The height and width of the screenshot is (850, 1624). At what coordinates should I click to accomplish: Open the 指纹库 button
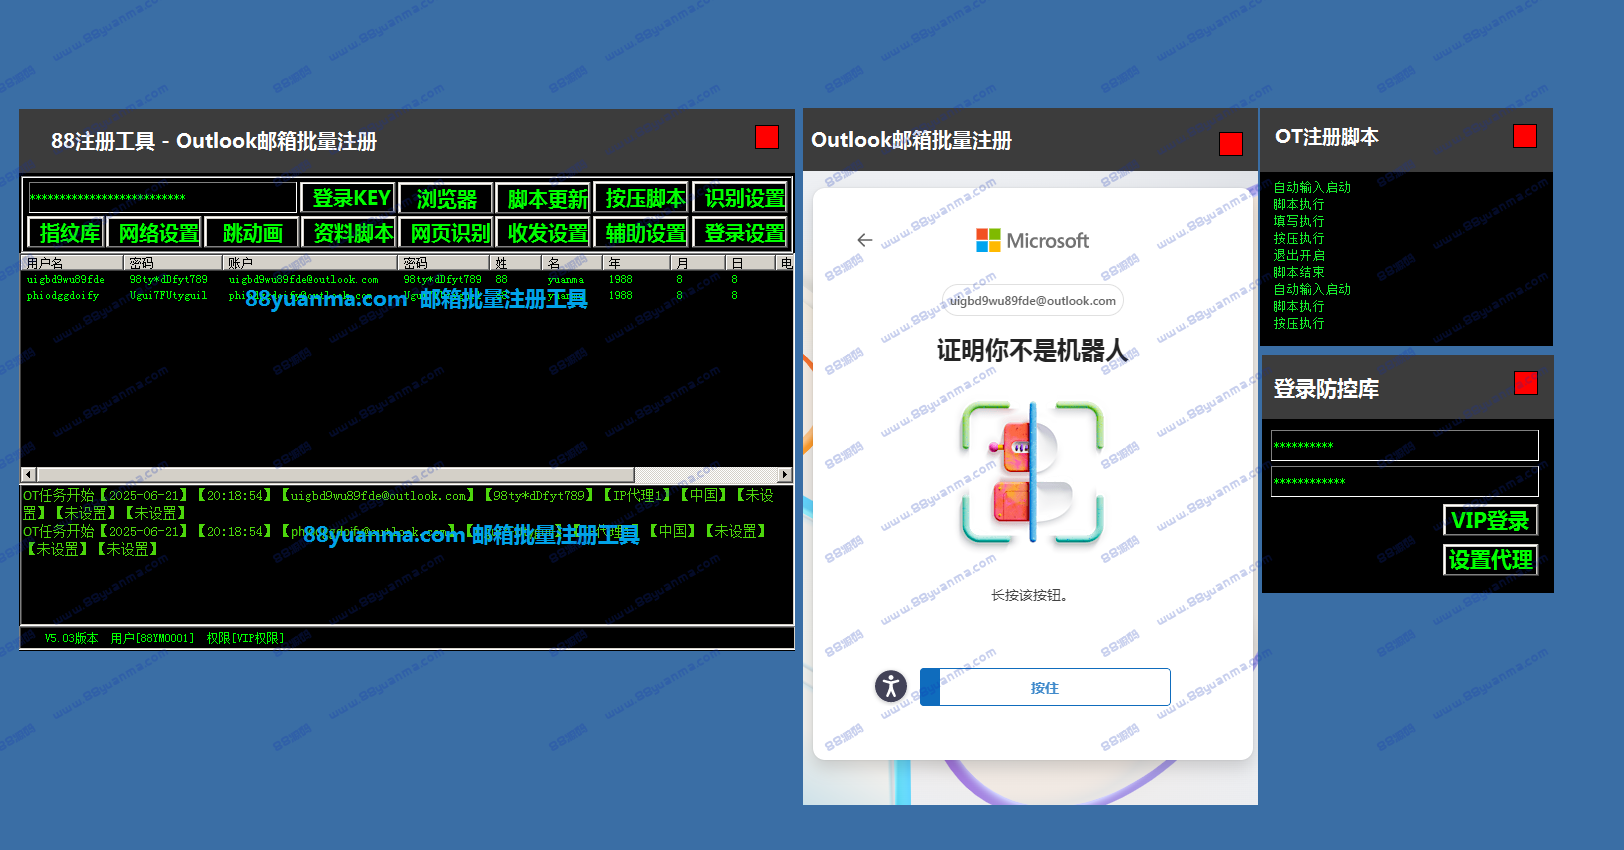[66, 233]
